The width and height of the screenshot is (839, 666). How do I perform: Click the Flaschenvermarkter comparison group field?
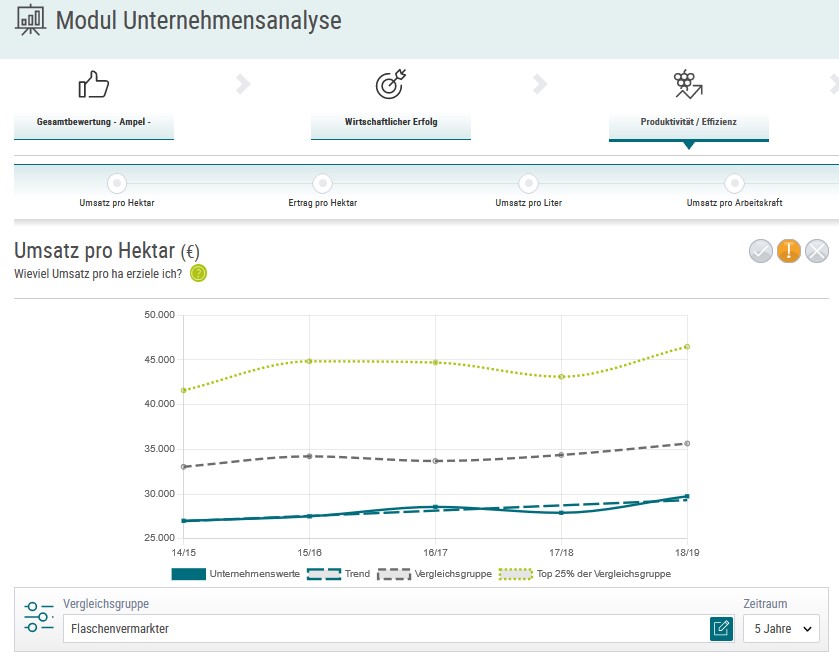[x=385, y=628]
